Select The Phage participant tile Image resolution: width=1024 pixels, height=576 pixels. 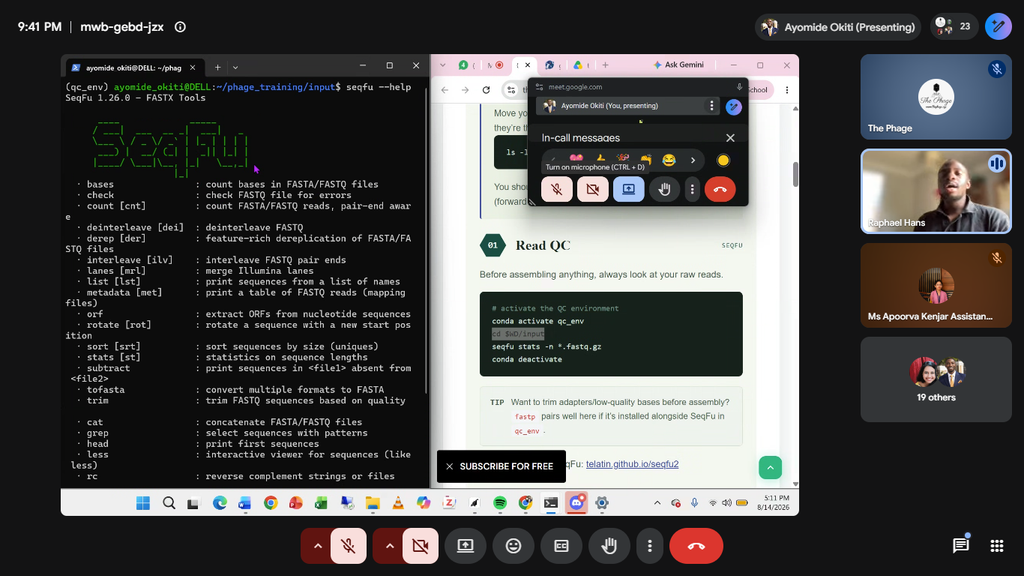click(936, 97)
